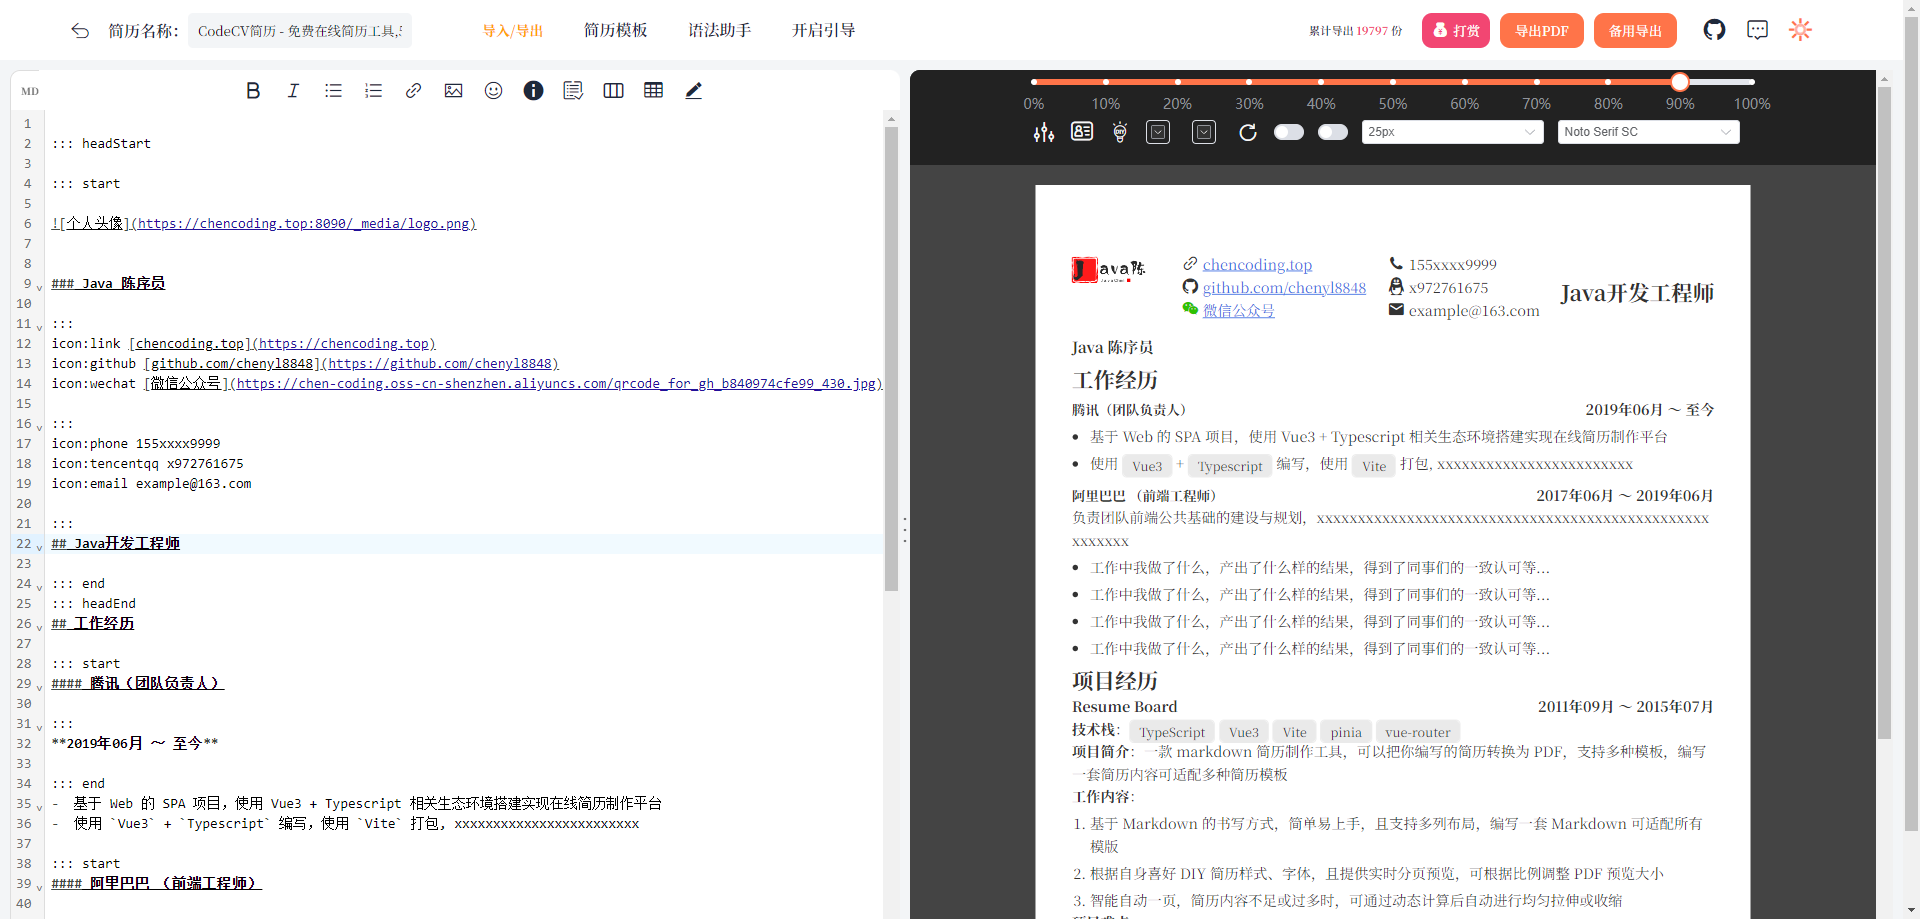The image size is (1920, 919).
Task: Open the adjustment sliders settings icon
Action: (1044, 132)
